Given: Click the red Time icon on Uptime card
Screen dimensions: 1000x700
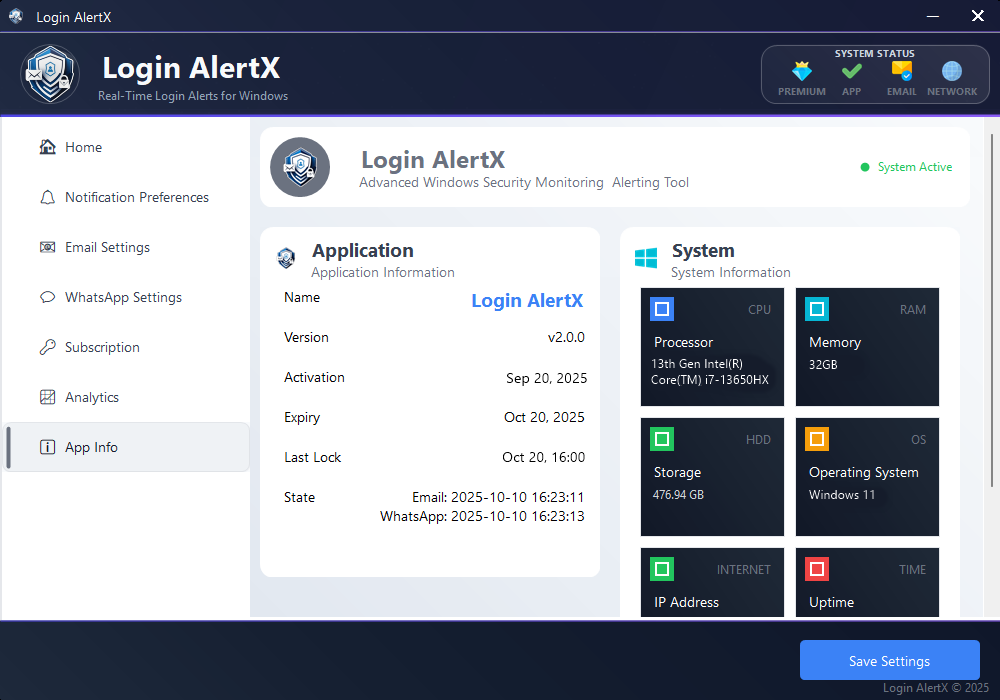Looking at the screenshot, I should point(817,569).
